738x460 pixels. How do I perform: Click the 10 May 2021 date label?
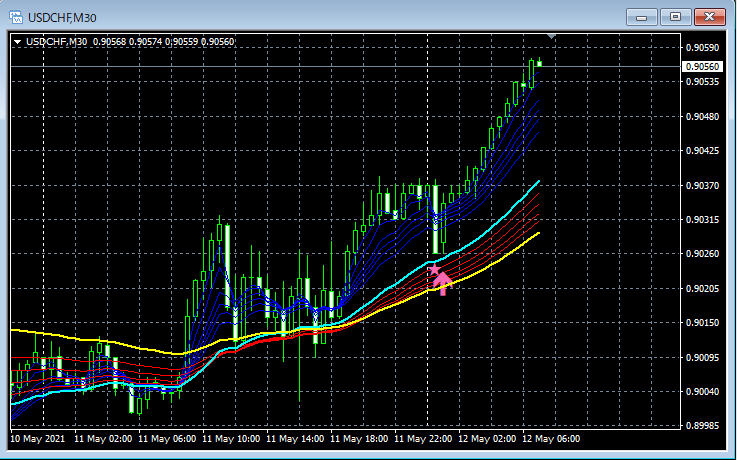click(38, 439)
